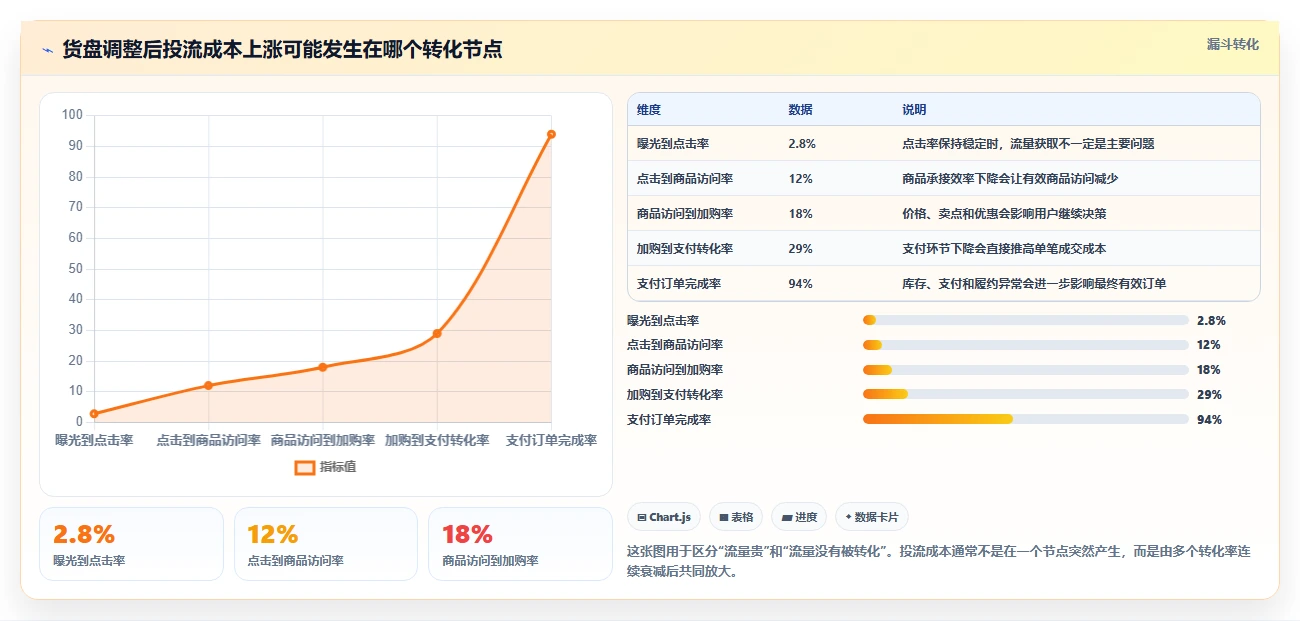Click the 12% value in the table
This screenshot has width=1300, height=621.
point(800,179)
